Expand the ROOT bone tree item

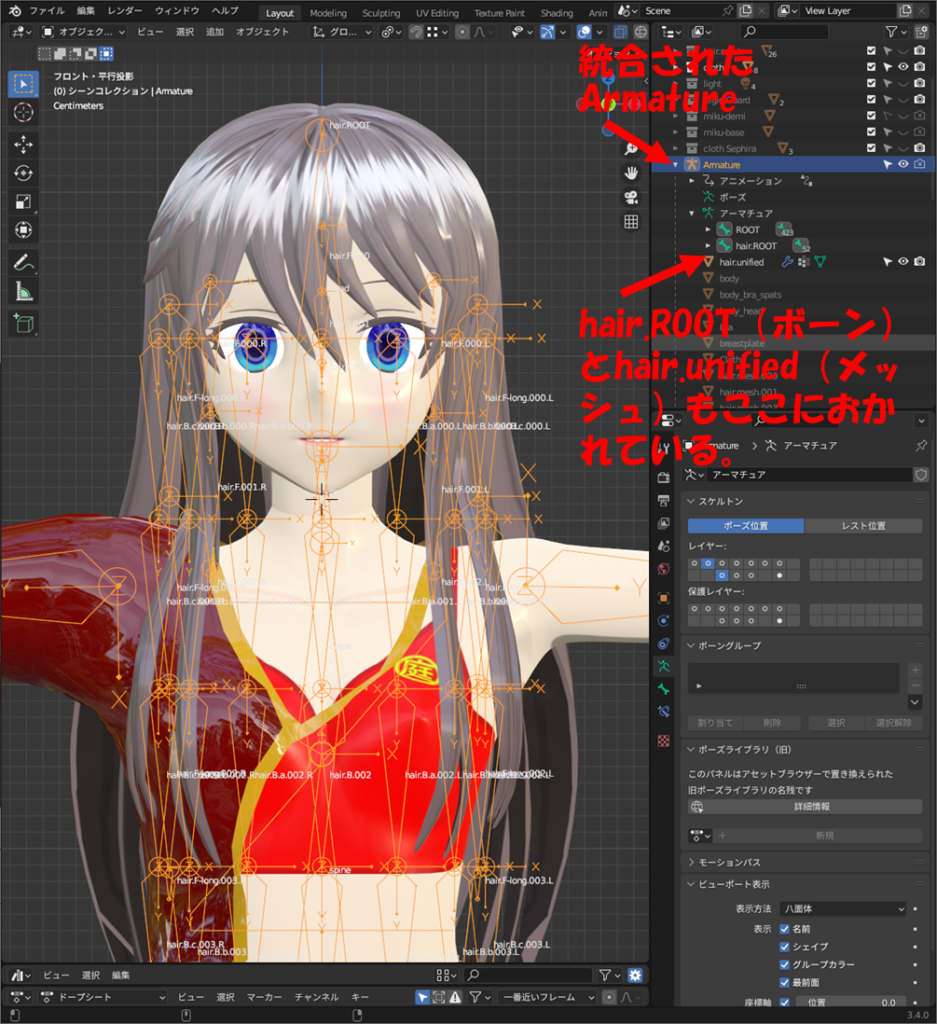click(708, 229)
